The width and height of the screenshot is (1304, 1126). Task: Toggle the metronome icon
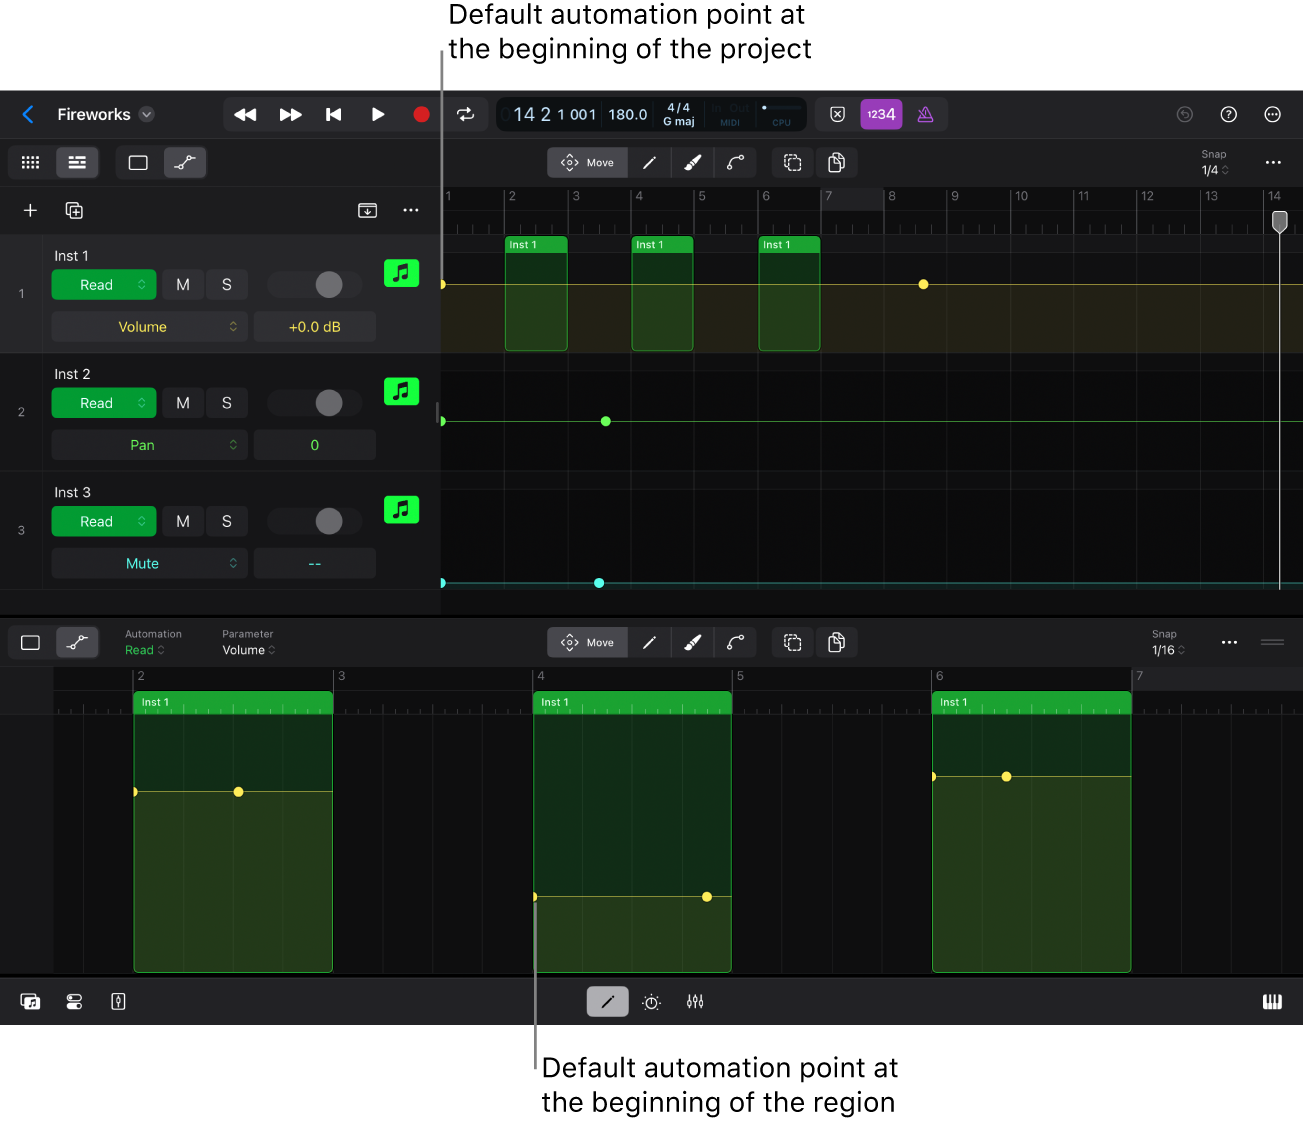click(x=925, y=114)
